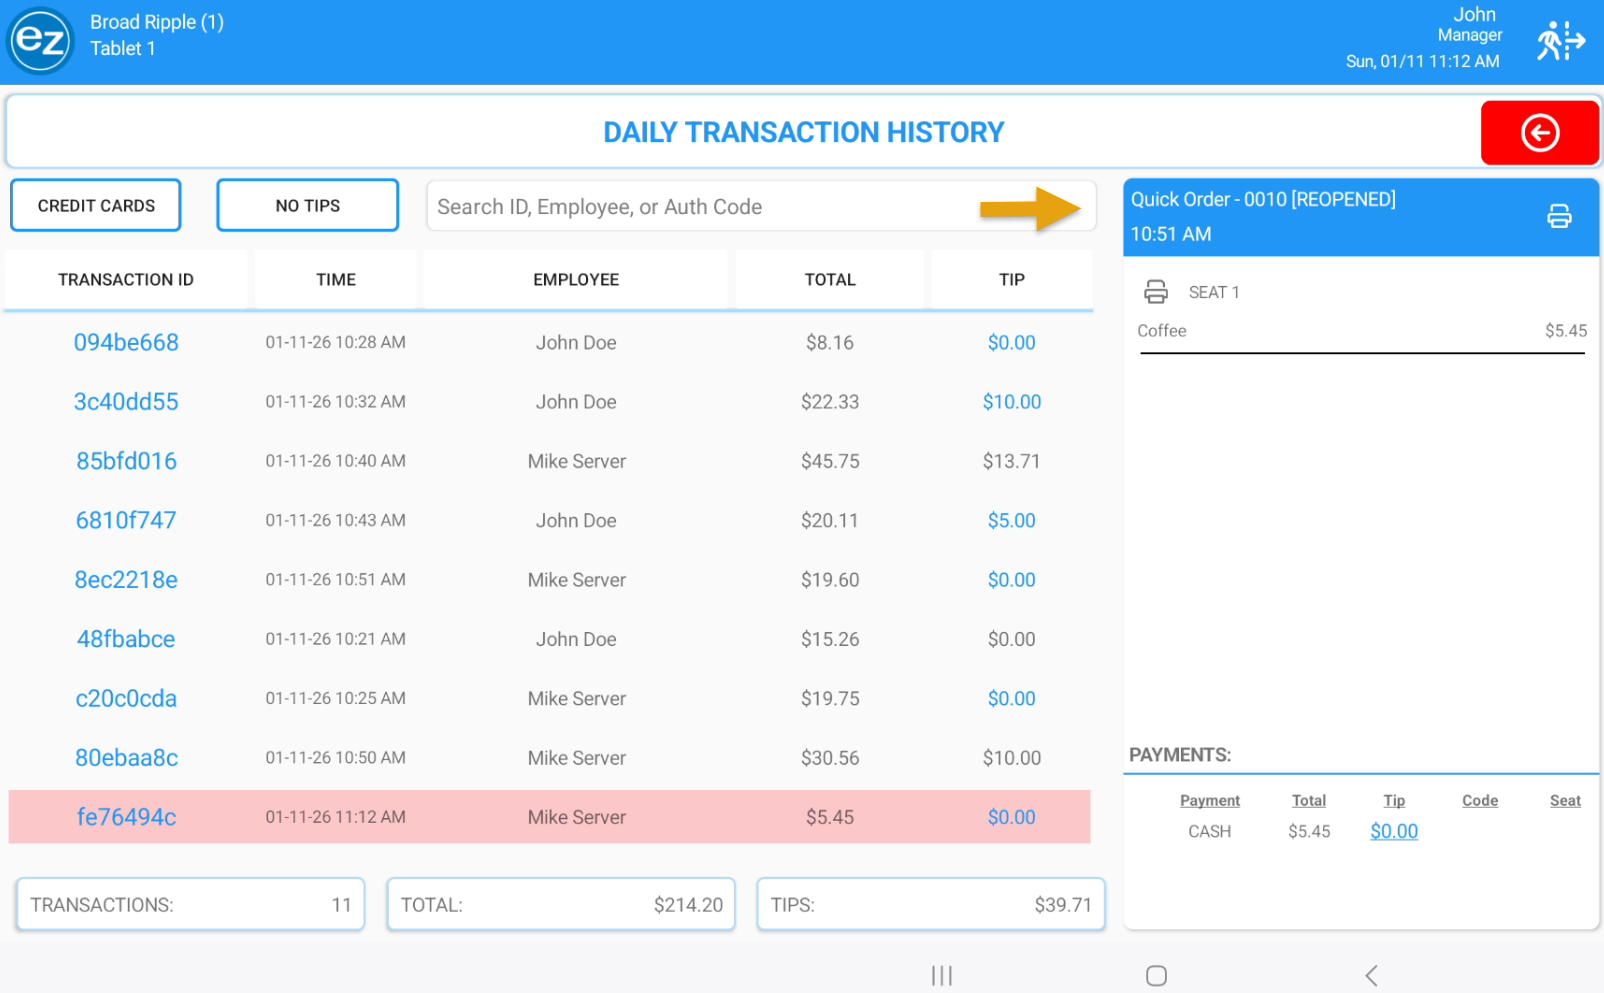This screenshot has height=993, width=1604.
Task: Click the Quick Order - 0010 [REOPENED] header
Action: (1263, 199)
